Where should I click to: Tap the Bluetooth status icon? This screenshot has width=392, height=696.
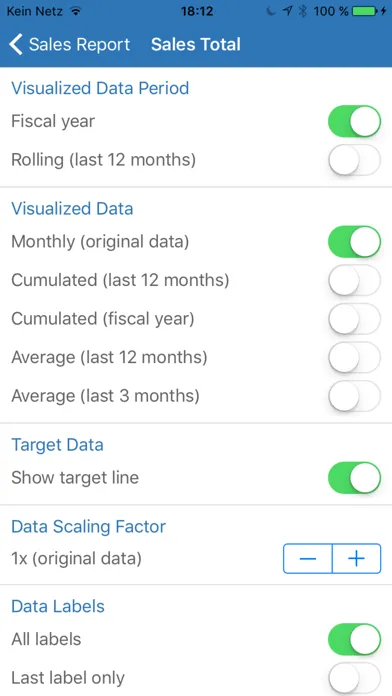[x=303, y=12]
